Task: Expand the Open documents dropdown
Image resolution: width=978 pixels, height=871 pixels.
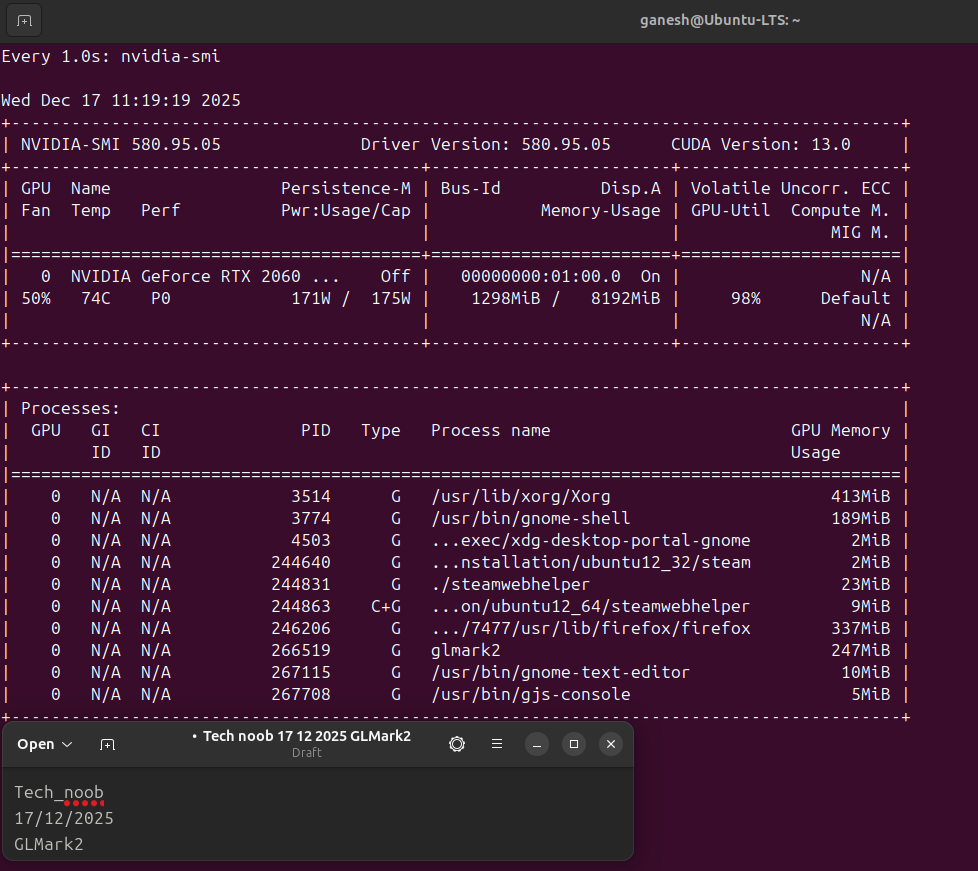Action: pyautogui.click(x=45, y=744)
